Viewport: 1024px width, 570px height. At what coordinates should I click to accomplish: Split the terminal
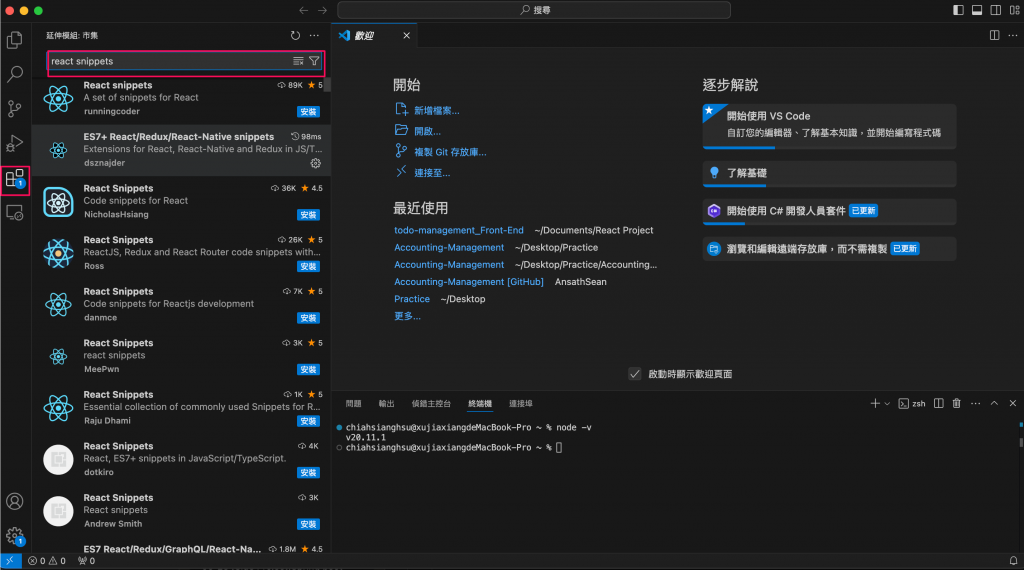[x=938, y=404]
